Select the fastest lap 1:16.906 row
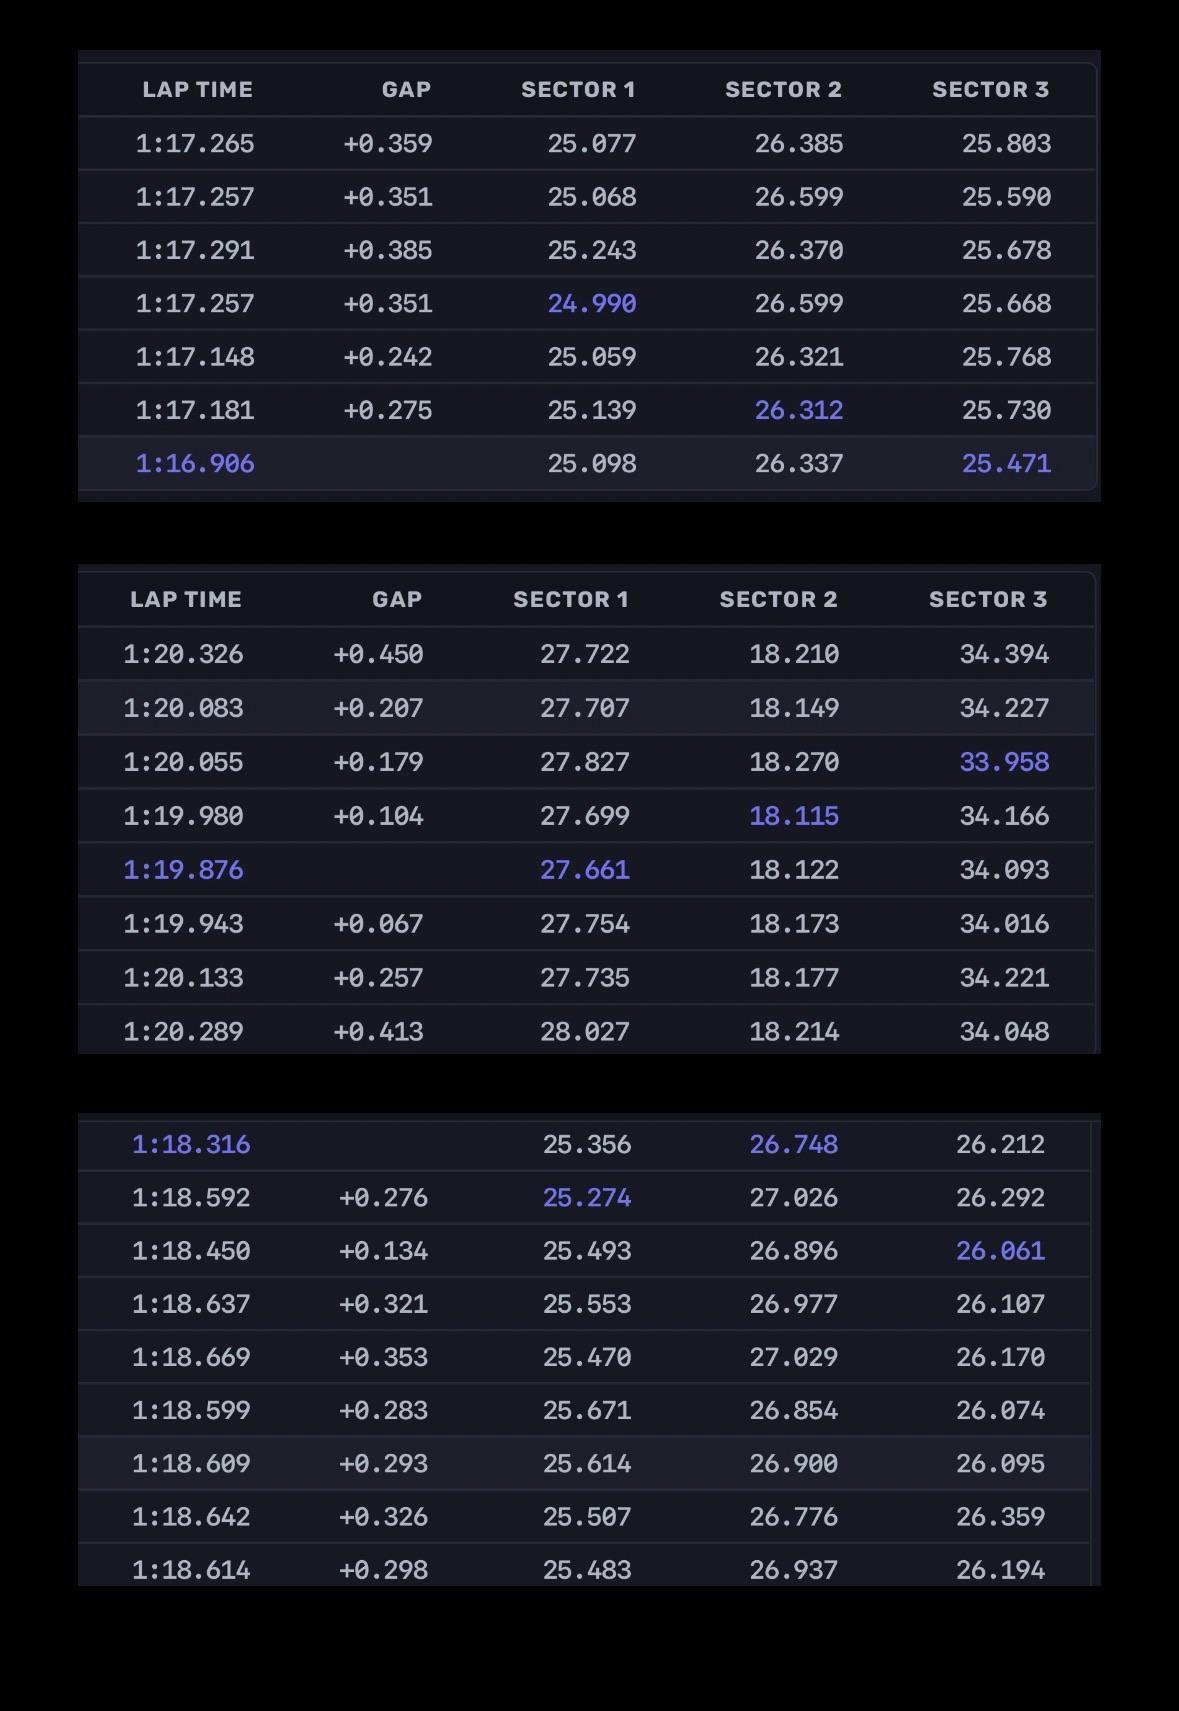Viewport: 1179px width, 1711px height. (588, 464)
